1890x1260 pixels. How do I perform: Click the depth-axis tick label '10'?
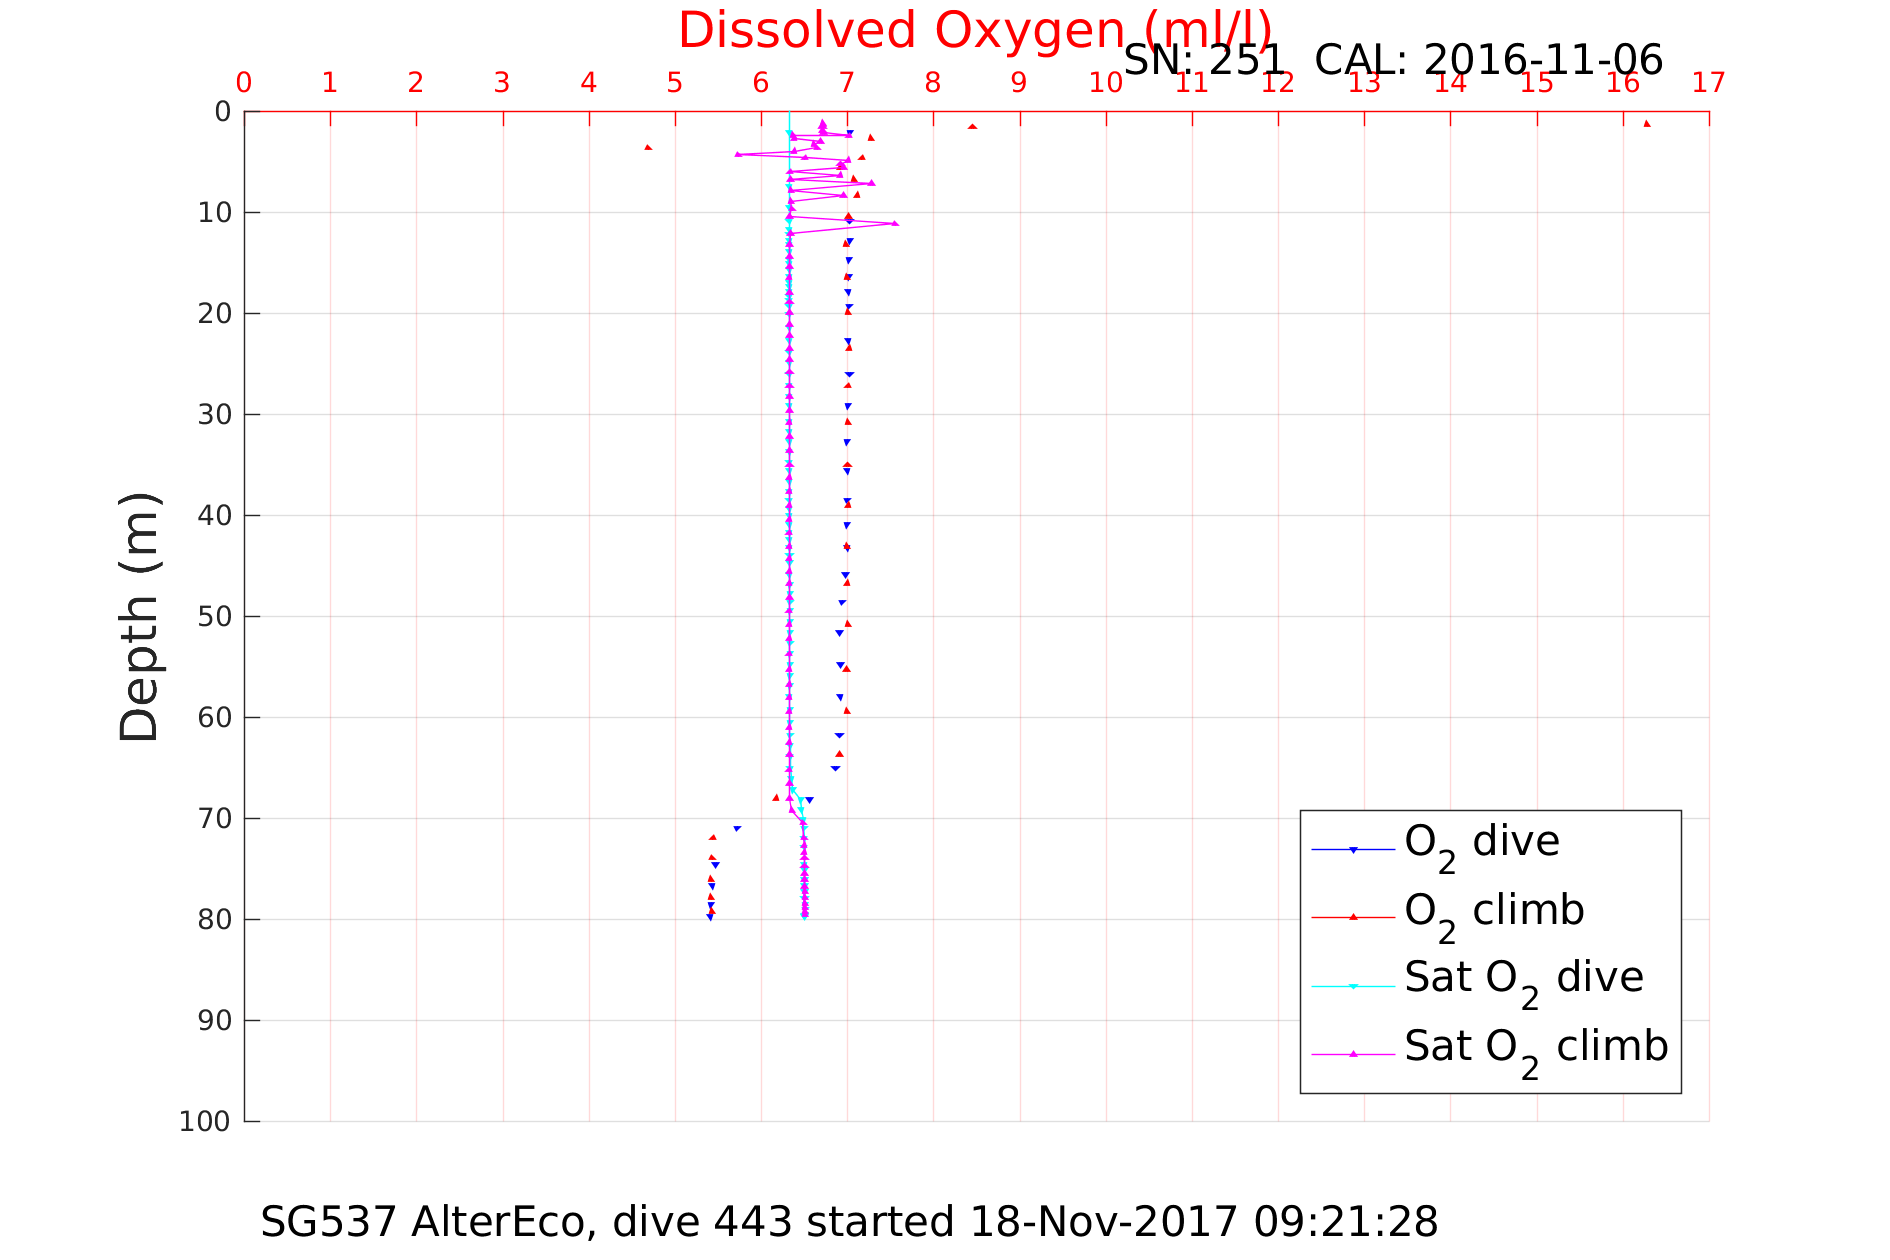215,213
